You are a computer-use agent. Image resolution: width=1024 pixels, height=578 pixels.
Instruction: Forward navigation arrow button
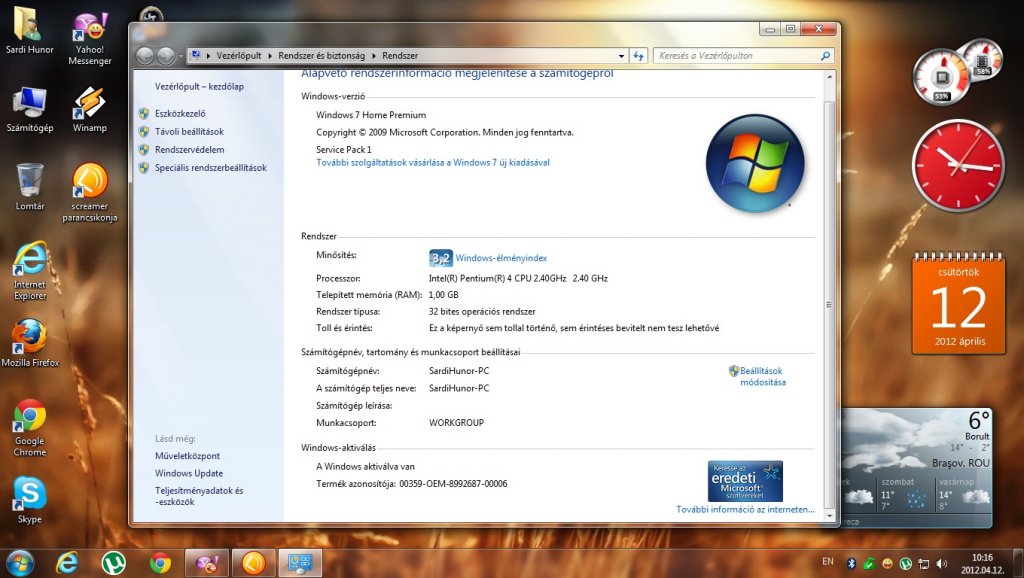[x=166, y=56]
